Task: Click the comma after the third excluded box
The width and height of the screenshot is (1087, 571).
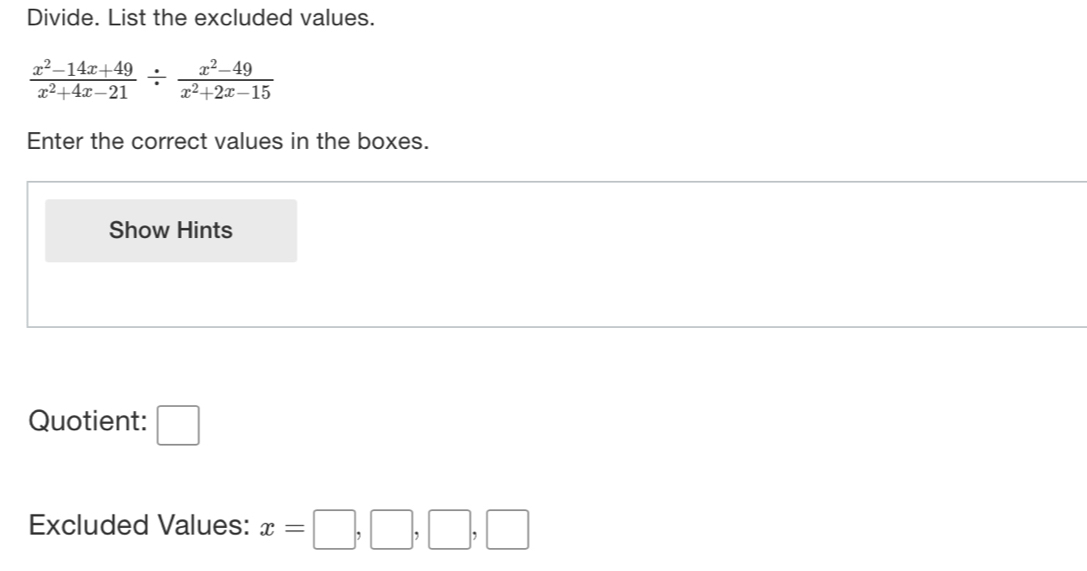Action: [x=475, y=536]
